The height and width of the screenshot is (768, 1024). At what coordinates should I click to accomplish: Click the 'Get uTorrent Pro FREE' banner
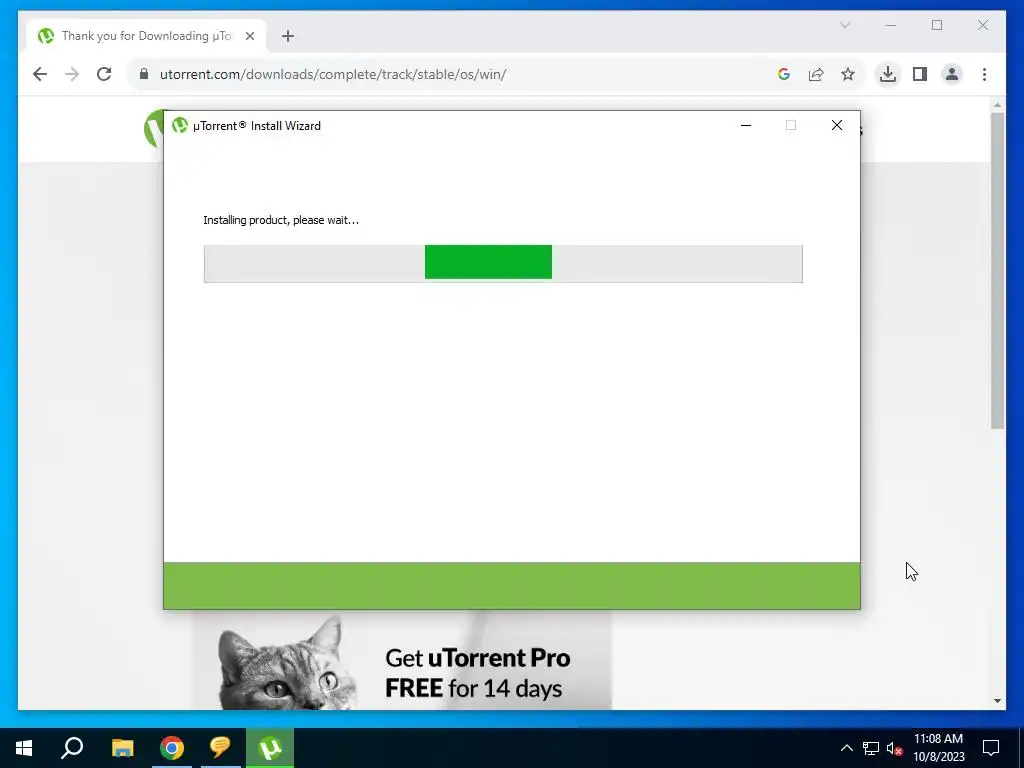(x=402, y=662)
